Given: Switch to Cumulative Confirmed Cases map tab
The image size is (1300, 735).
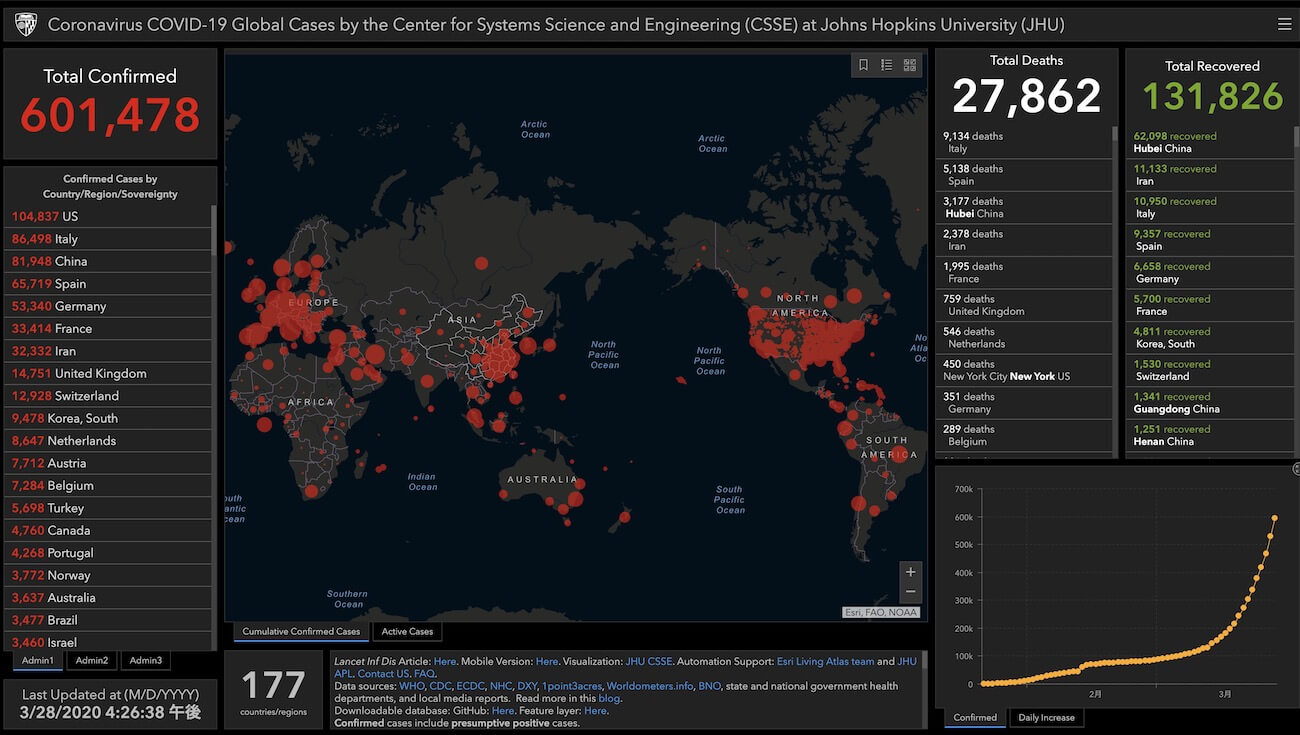Looking at the screenshot, I should [x=301, y=632].
